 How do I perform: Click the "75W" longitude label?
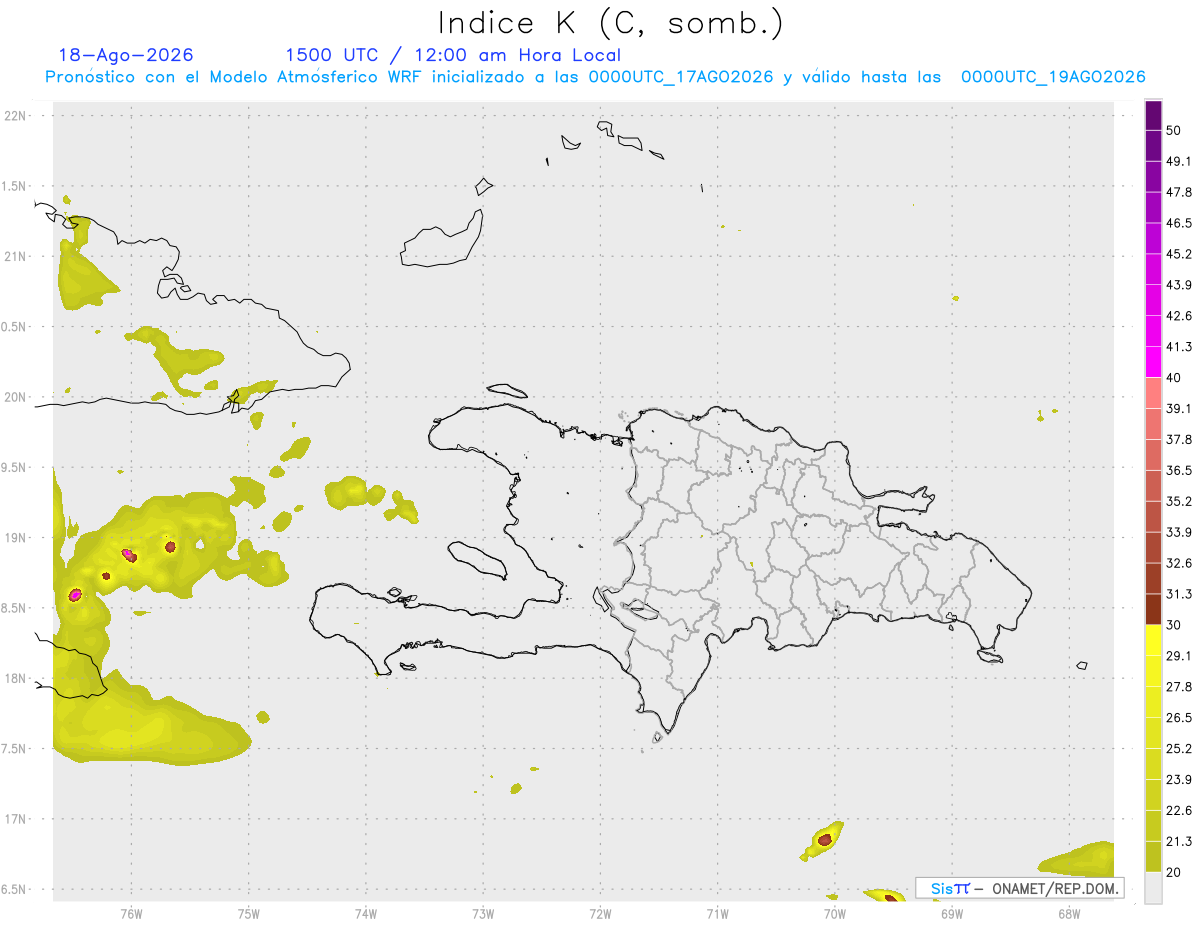point(249,912)
